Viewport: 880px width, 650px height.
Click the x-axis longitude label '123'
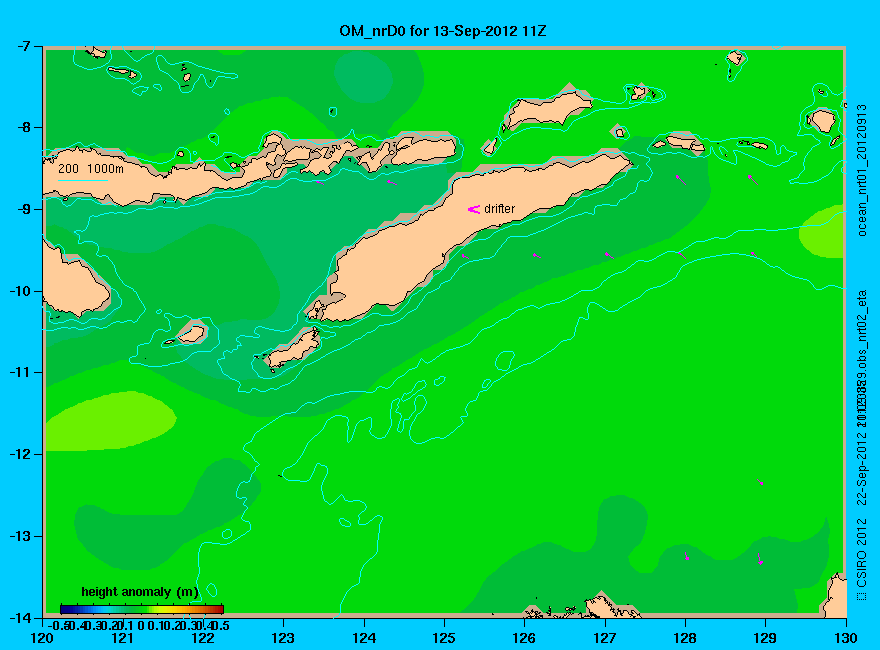click(283, 638)
